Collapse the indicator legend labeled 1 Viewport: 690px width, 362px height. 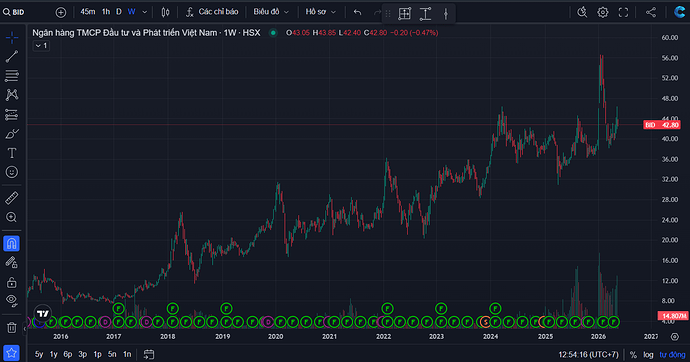[41, 46]
